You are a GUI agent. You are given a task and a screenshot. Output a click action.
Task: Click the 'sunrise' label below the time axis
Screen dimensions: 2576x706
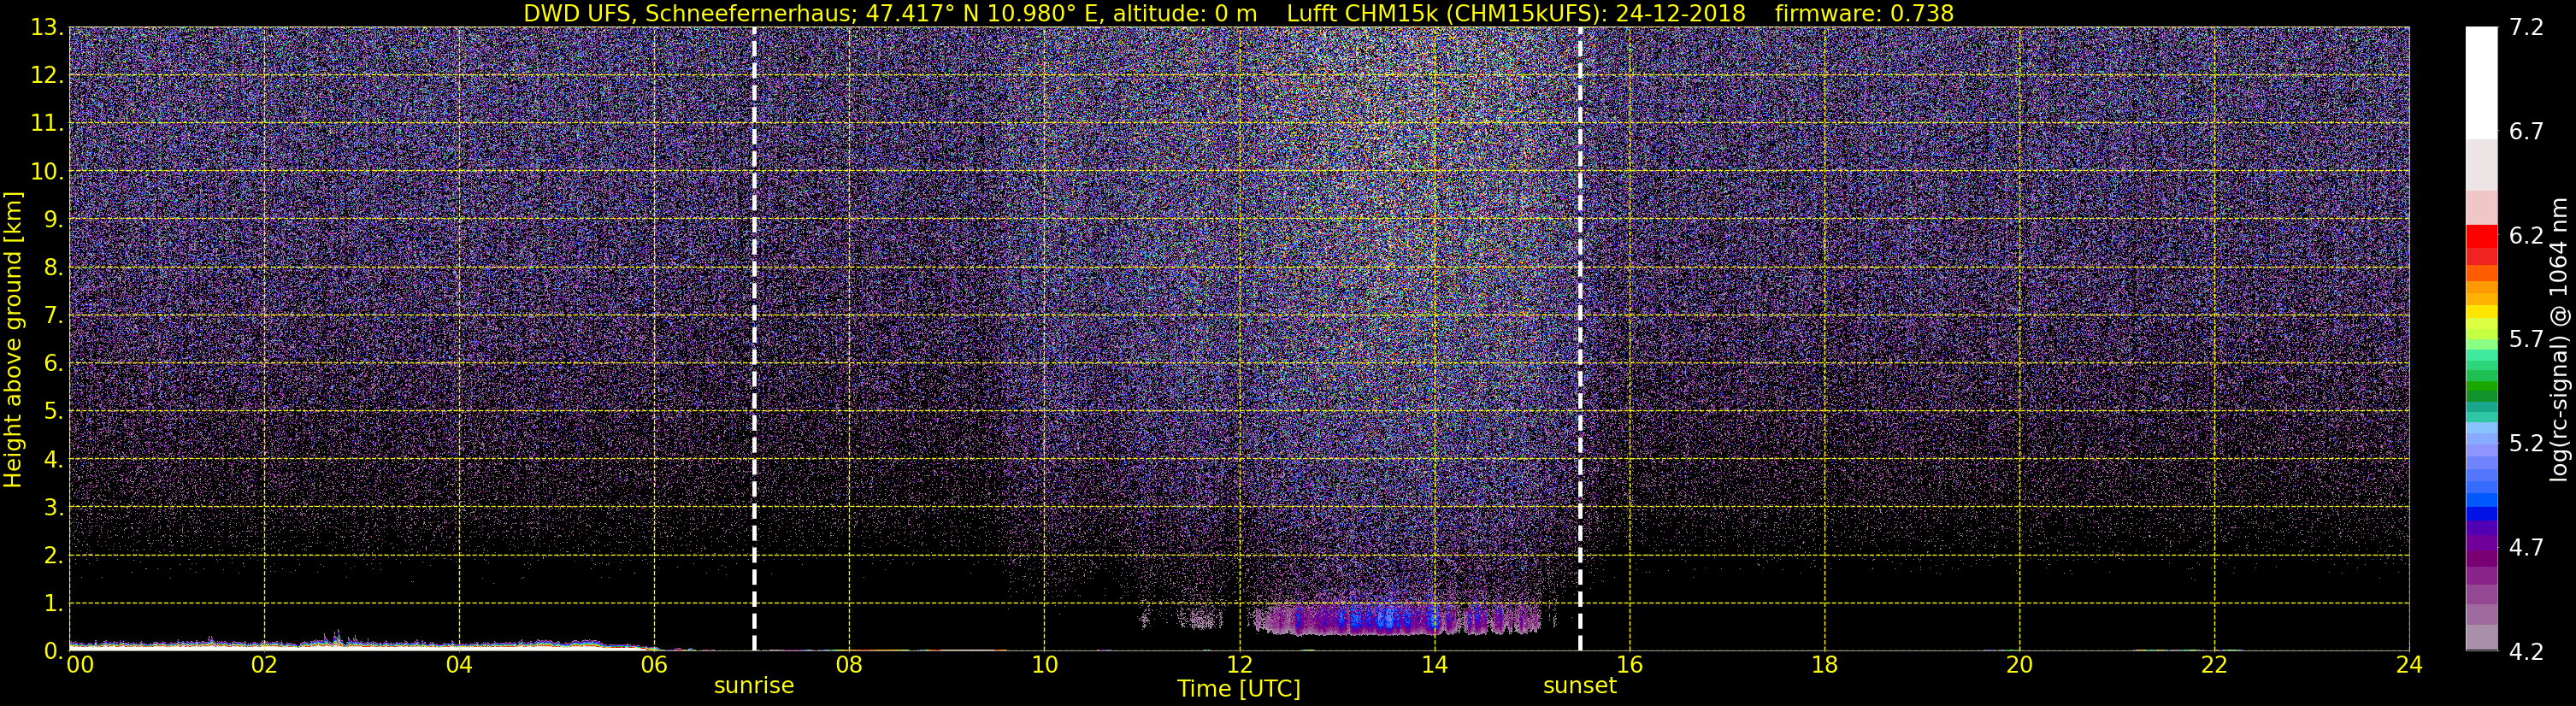[754, 686]
